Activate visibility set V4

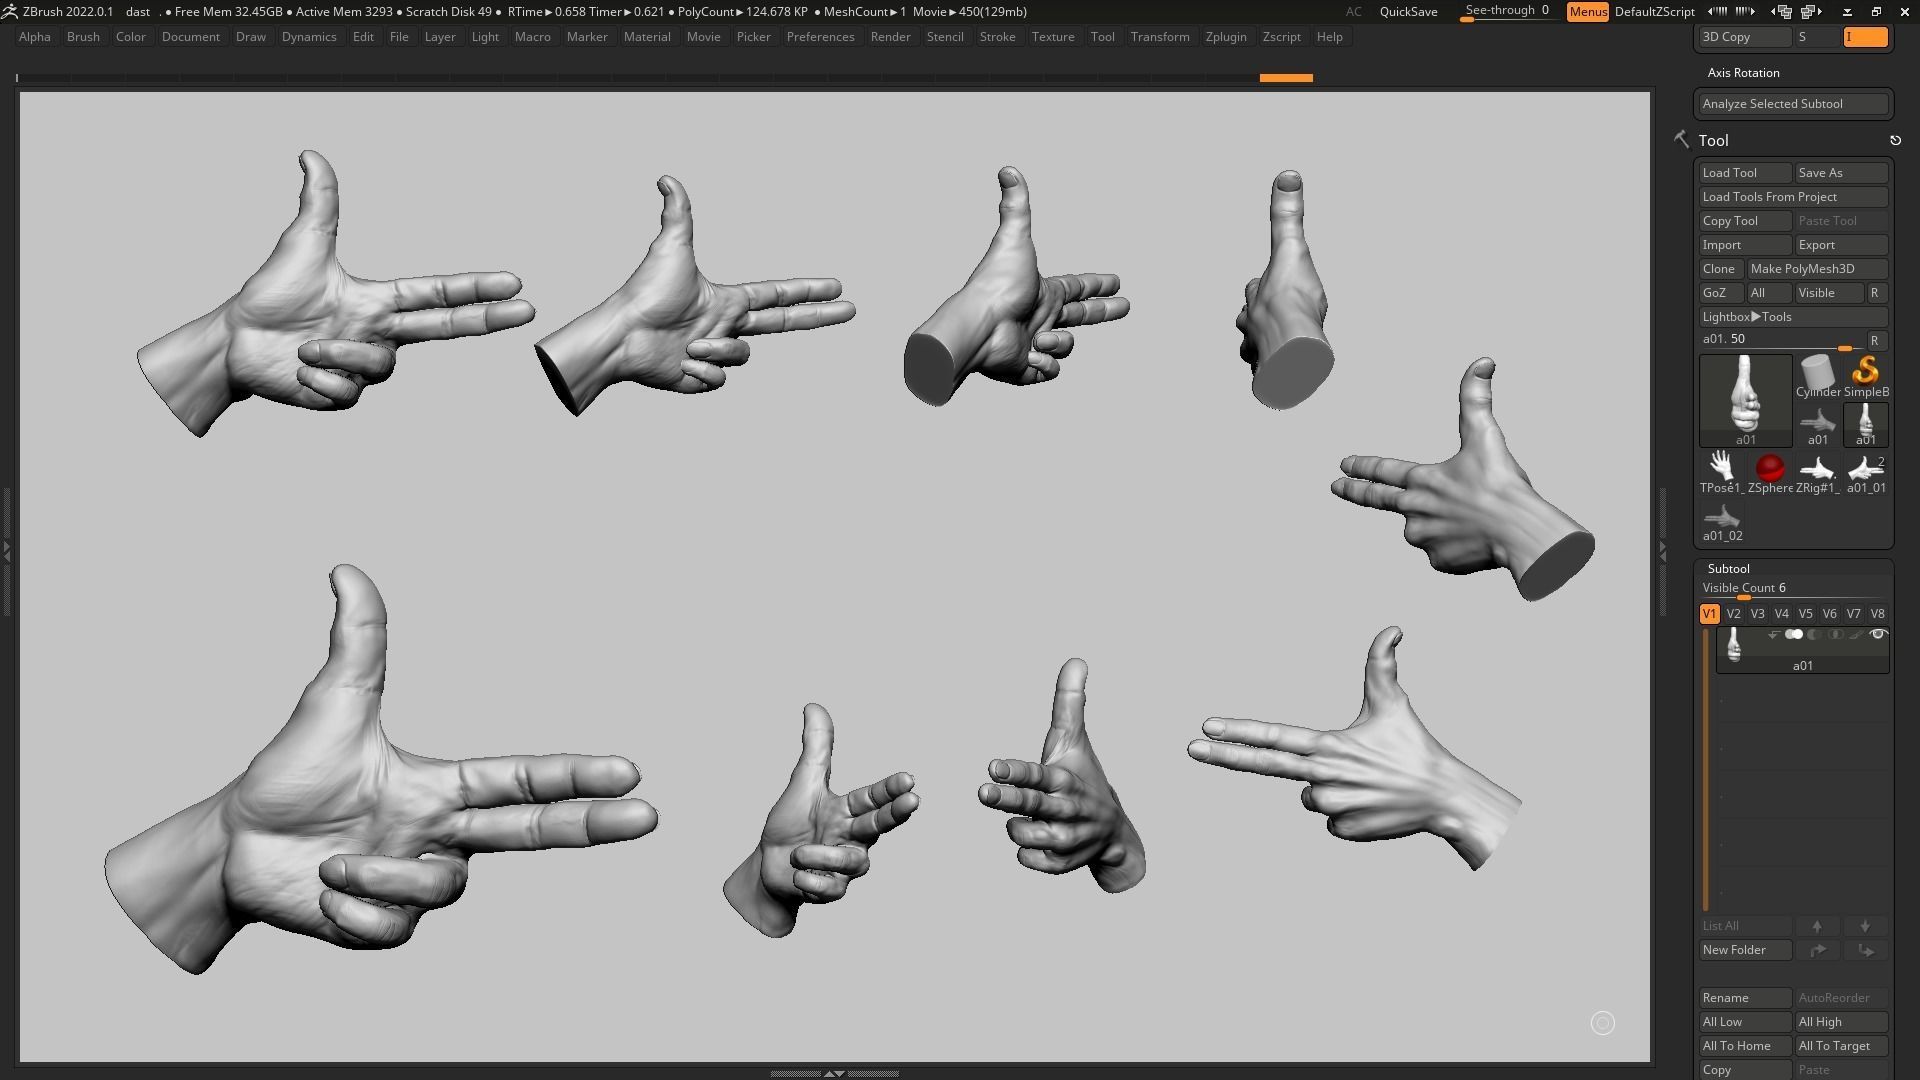point(1781,614)
